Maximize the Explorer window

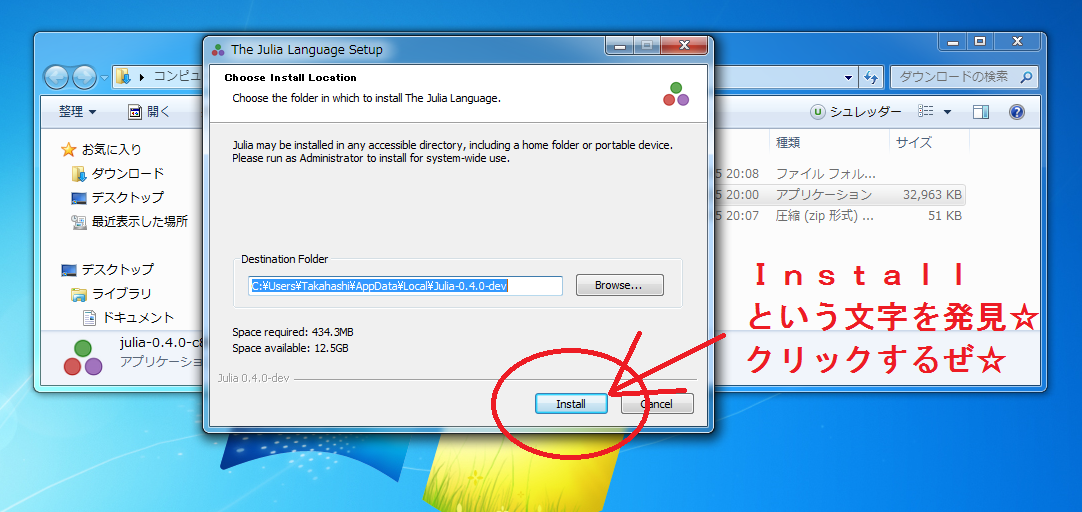click(979, 41)
